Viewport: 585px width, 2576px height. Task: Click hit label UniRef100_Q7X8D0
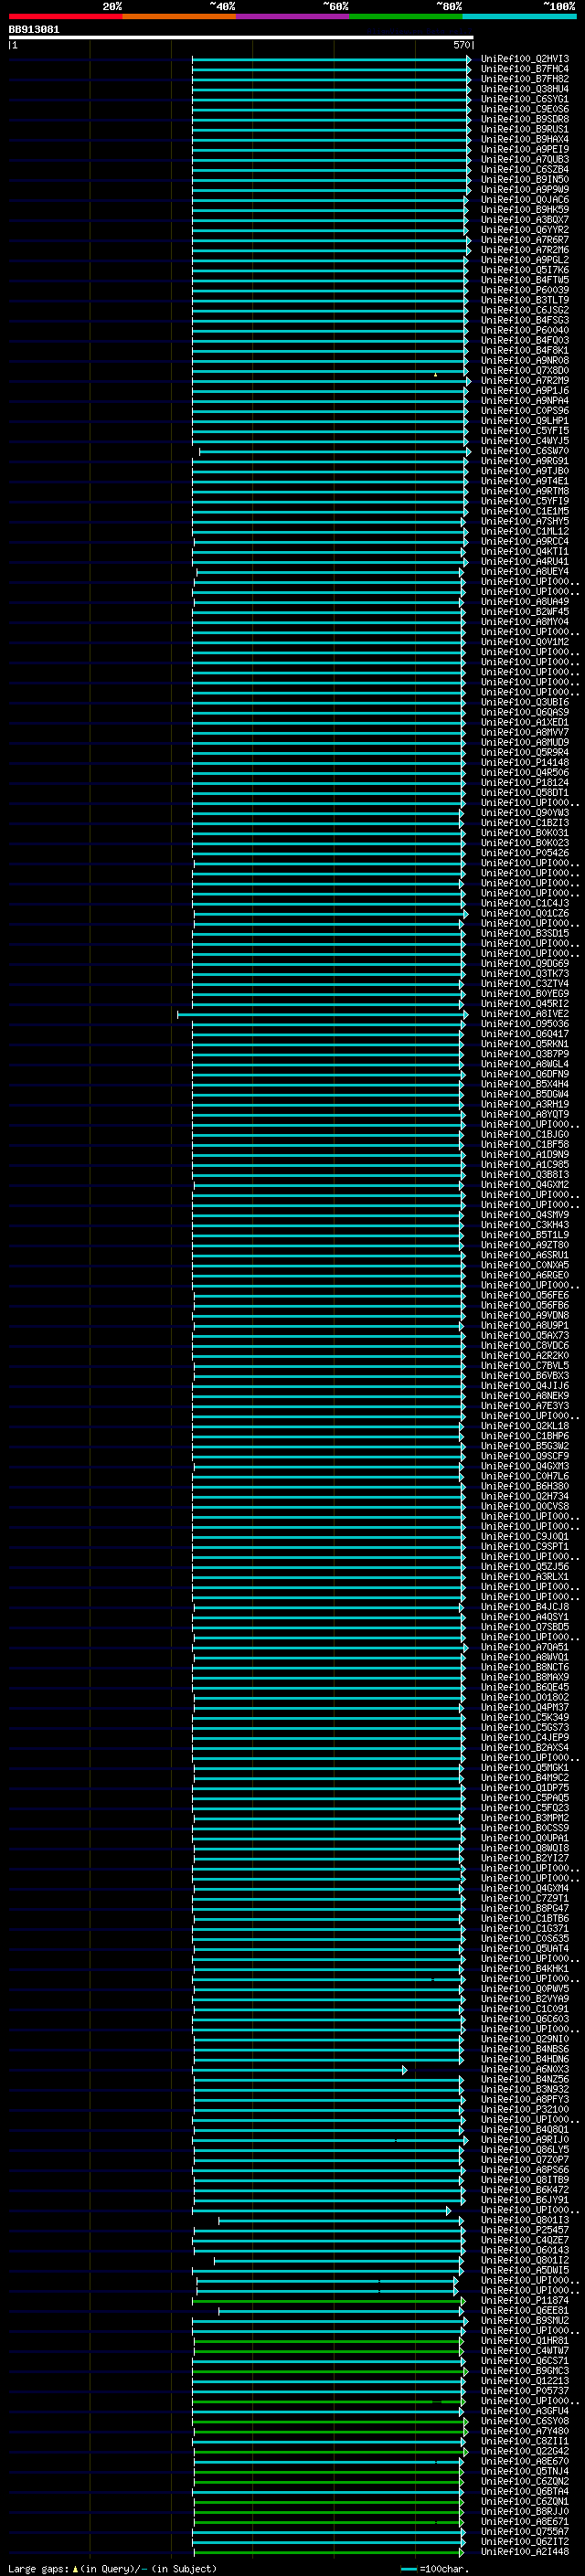[x=525, y=371]
